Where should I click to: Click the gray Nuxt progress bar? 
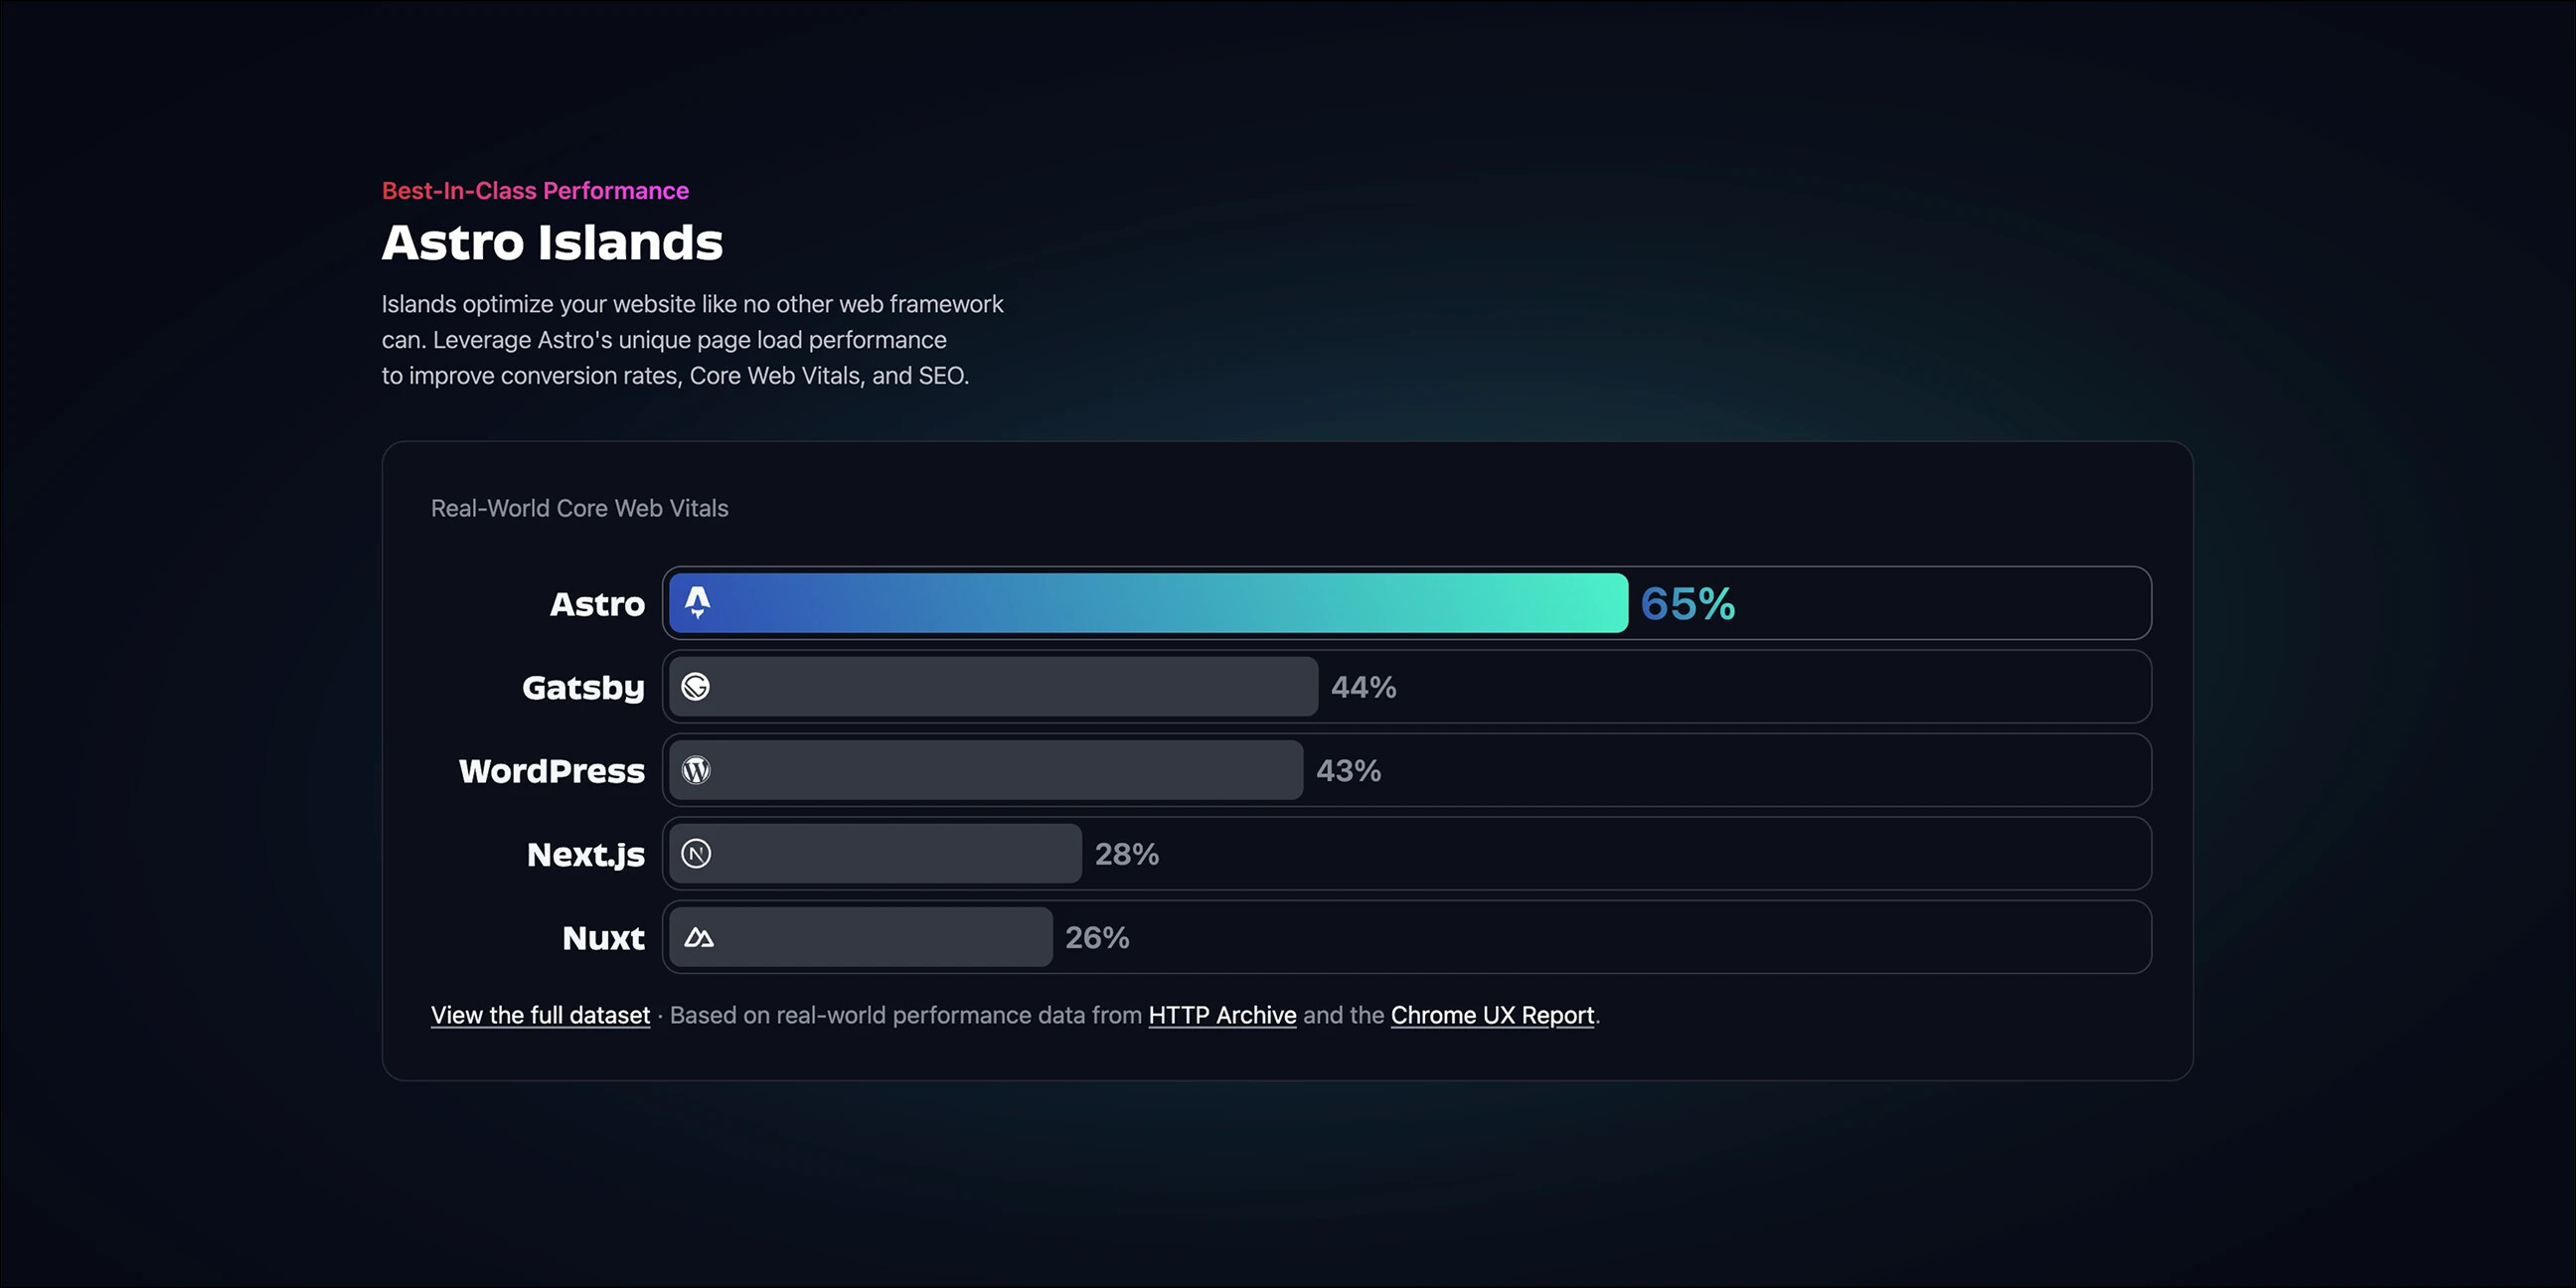[860, 937]
